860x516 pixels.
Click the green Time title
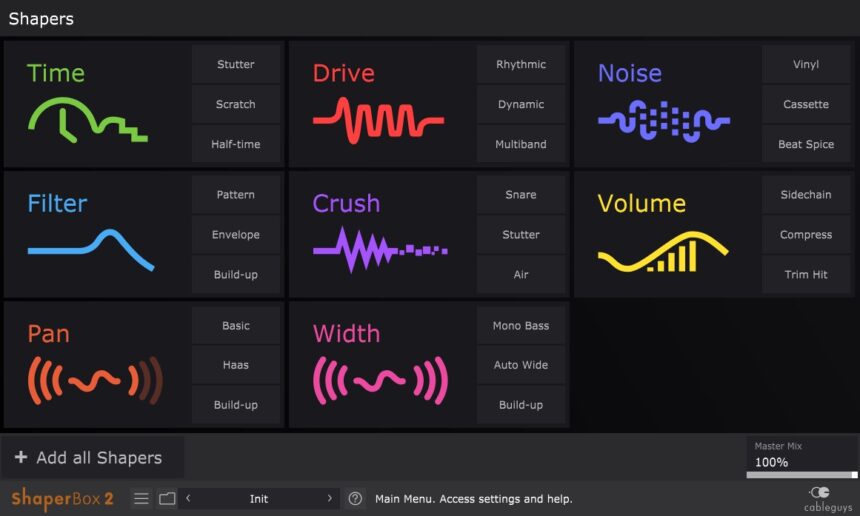56,73
